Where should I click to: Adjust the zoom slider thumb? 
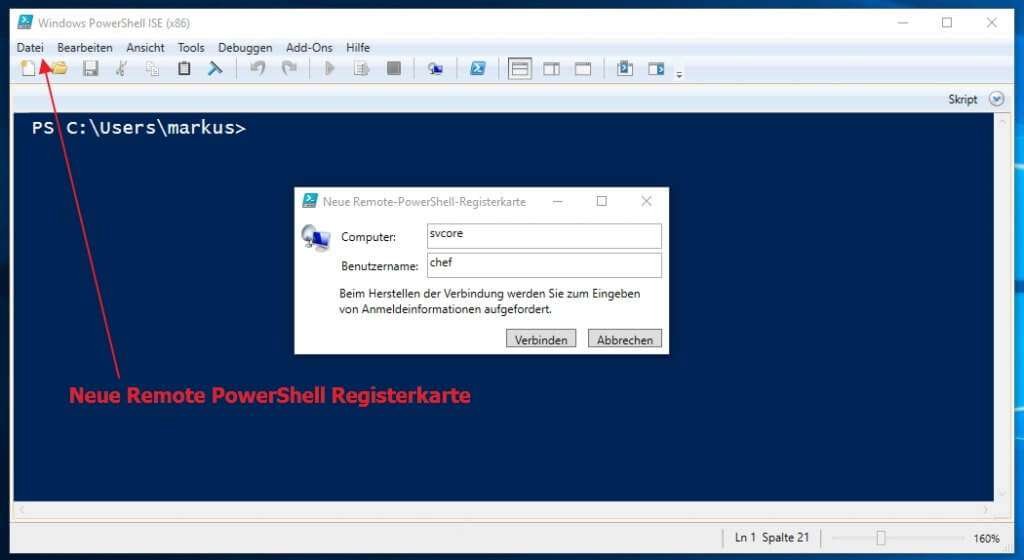point(880,538)
